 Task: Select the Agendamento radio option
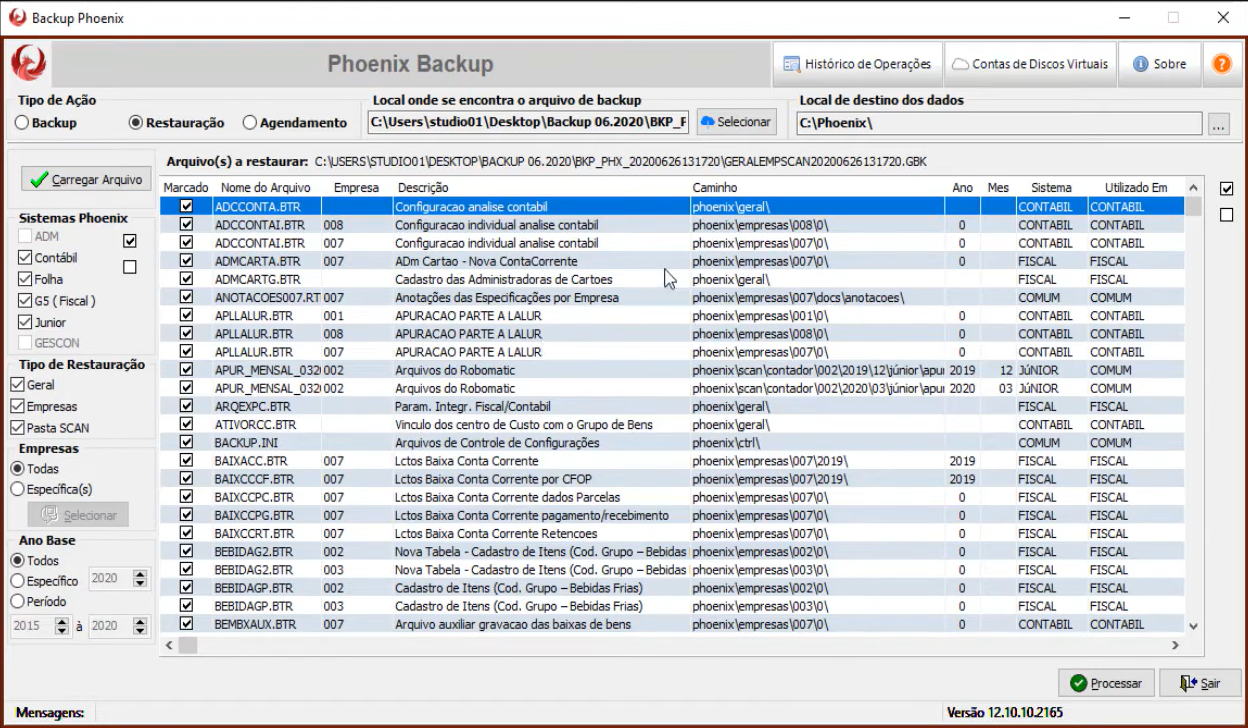295,123
